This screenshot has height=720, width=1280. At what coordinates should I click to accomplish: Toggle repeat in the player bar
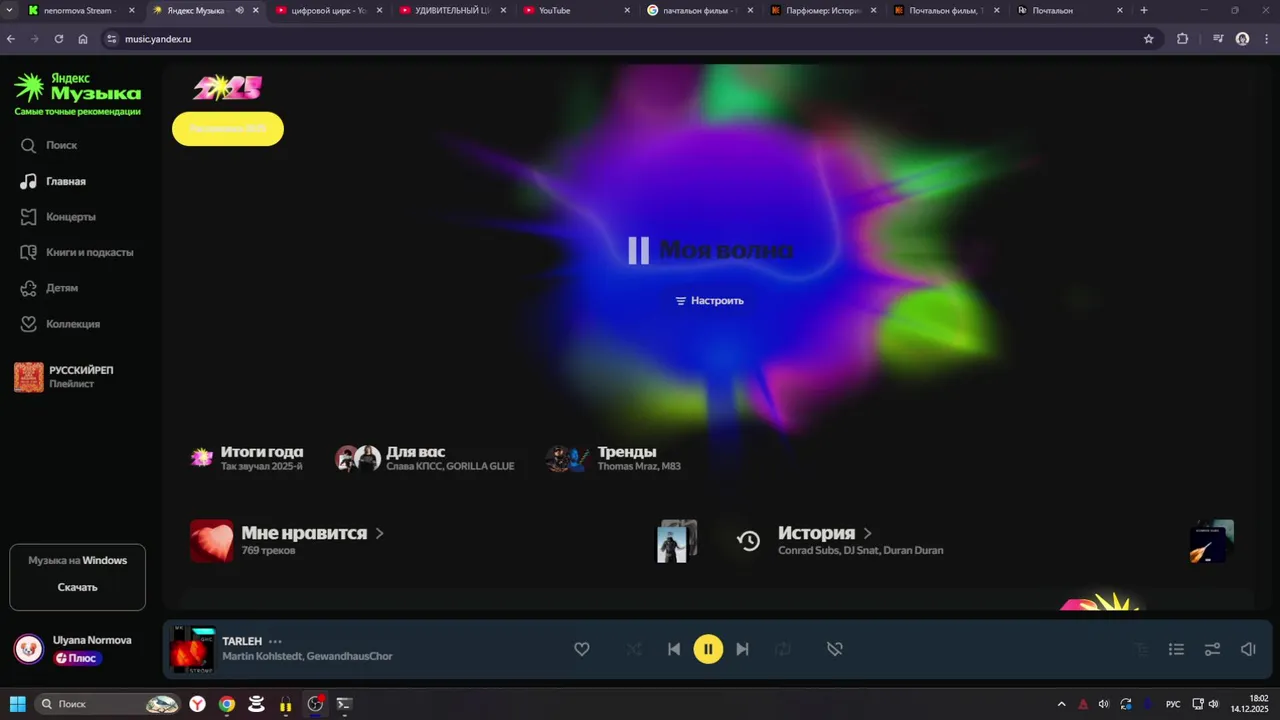[783, 649]
